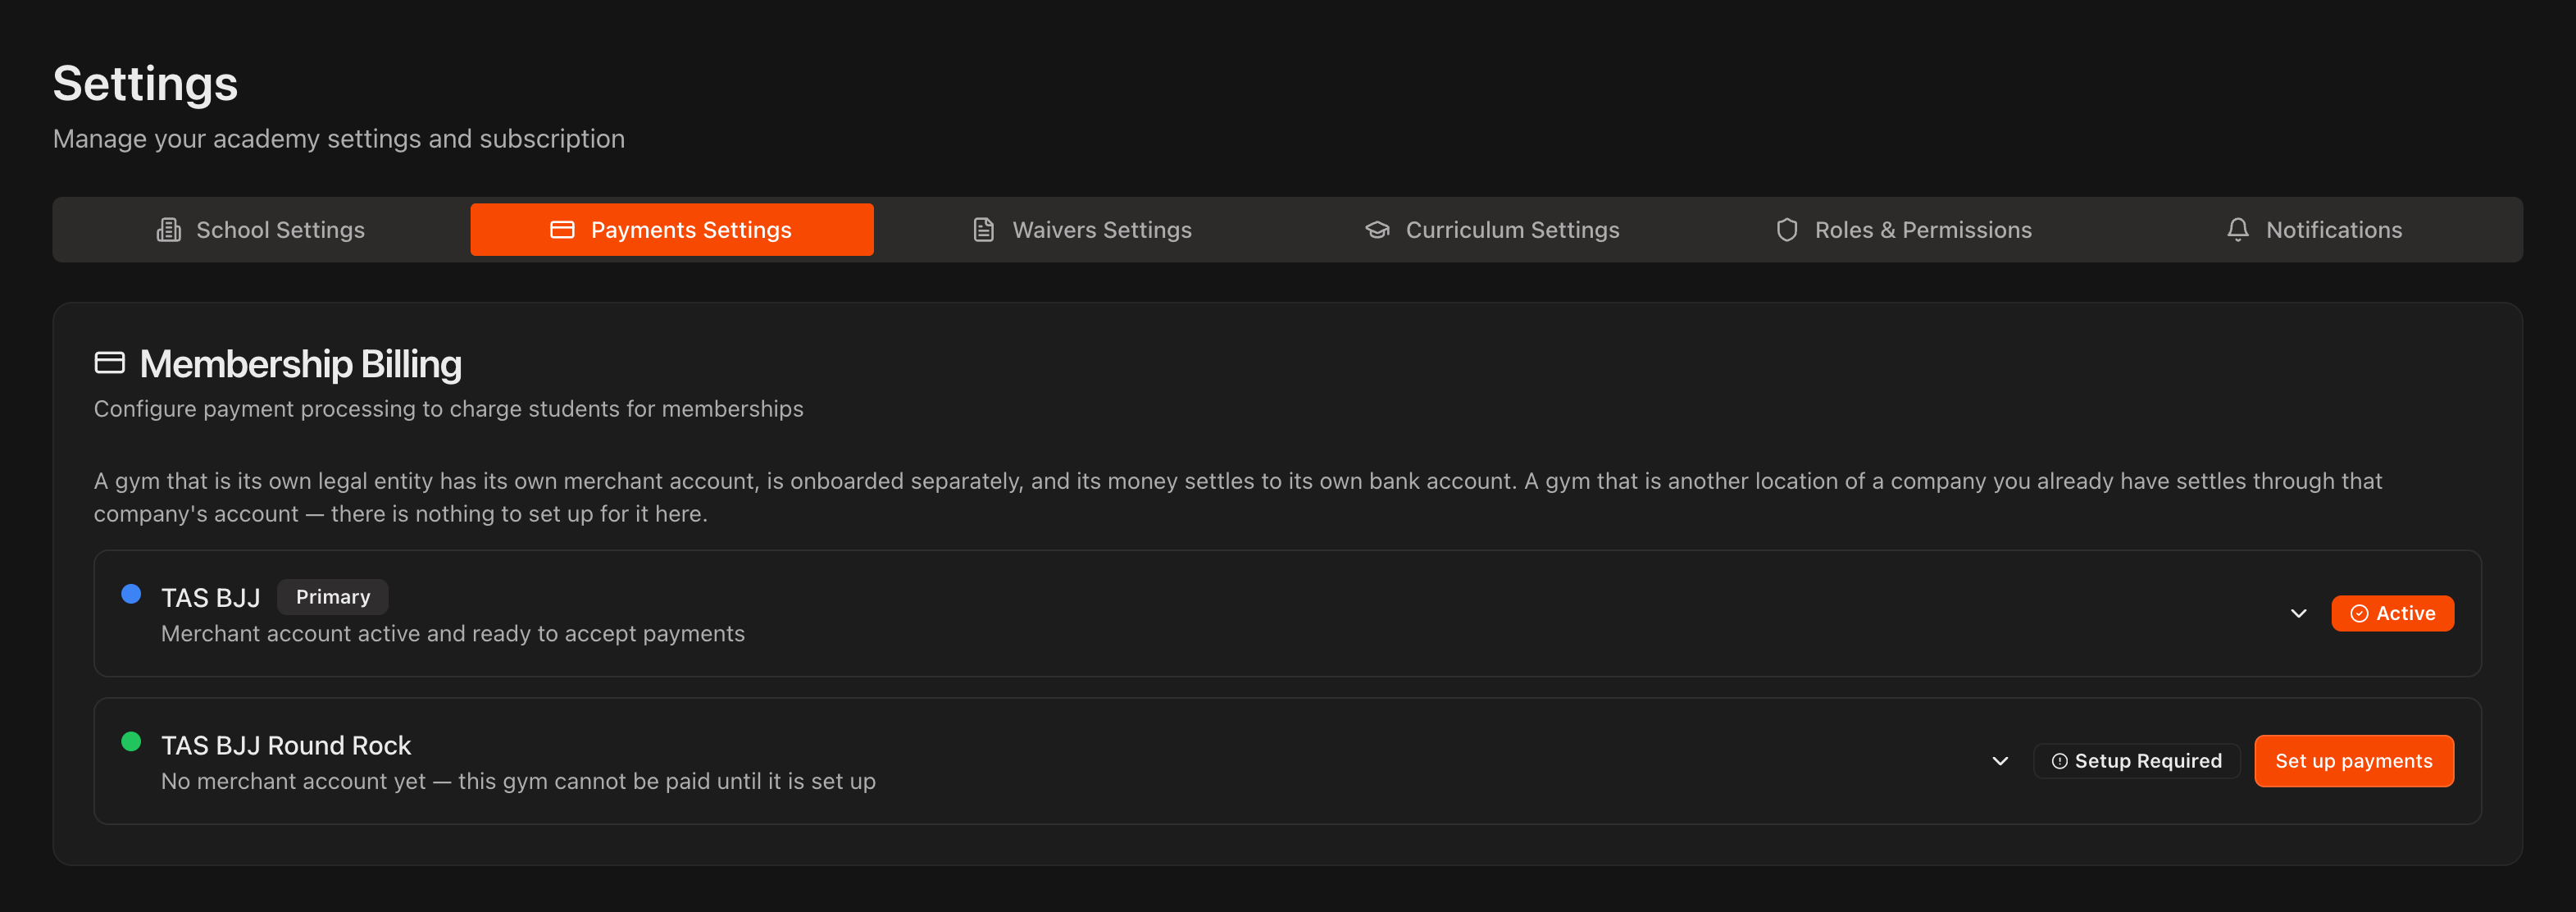Screen dimensions: 2576x912
Task: Click the green dot next to Round Rock
Action: coord(131,742)
